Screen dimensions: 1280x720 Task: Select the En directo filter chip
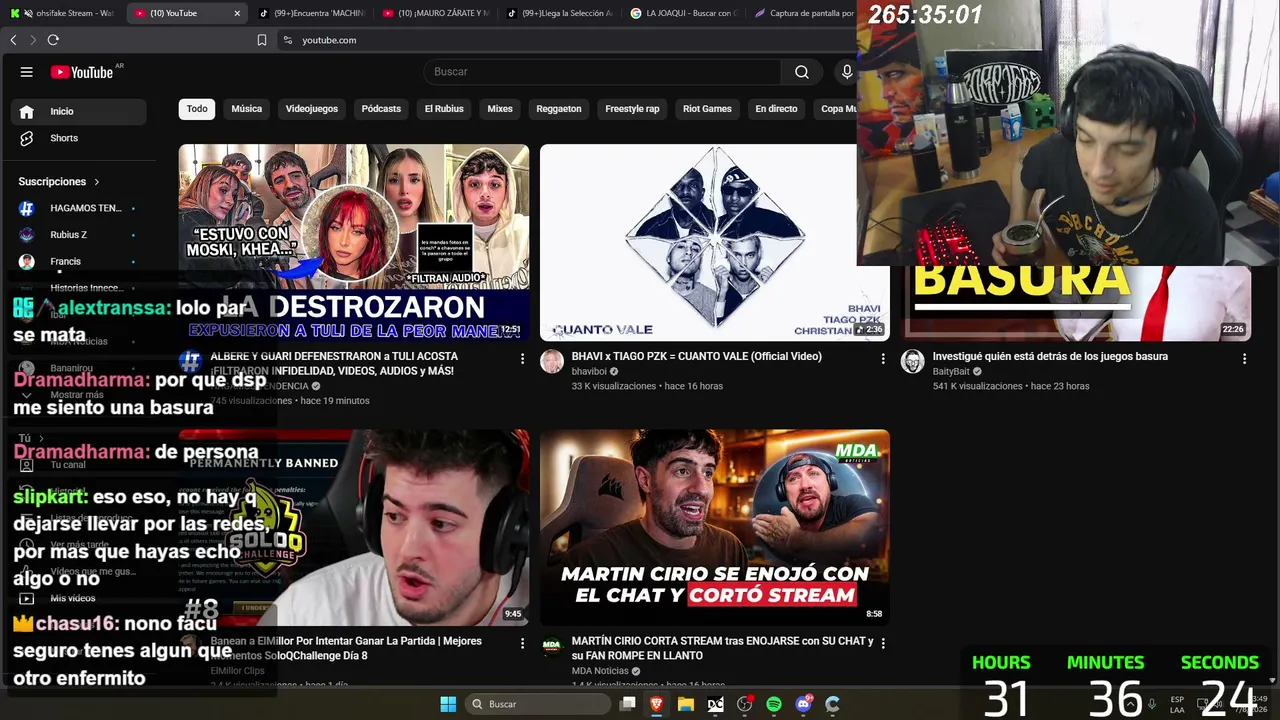tap(776, 109)
